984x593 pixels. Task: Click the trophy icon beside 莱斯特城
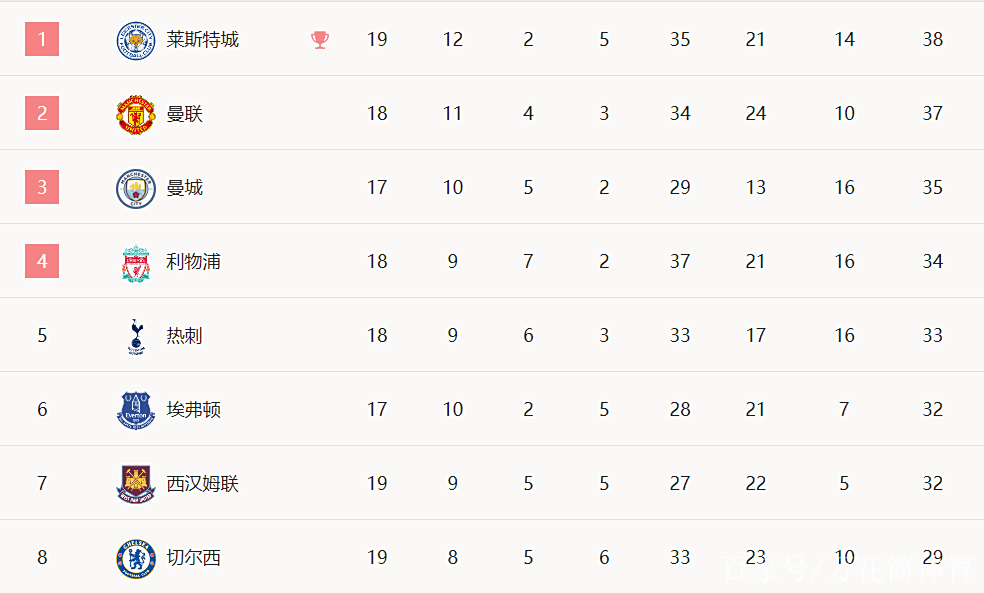click(x=320, y=40)
